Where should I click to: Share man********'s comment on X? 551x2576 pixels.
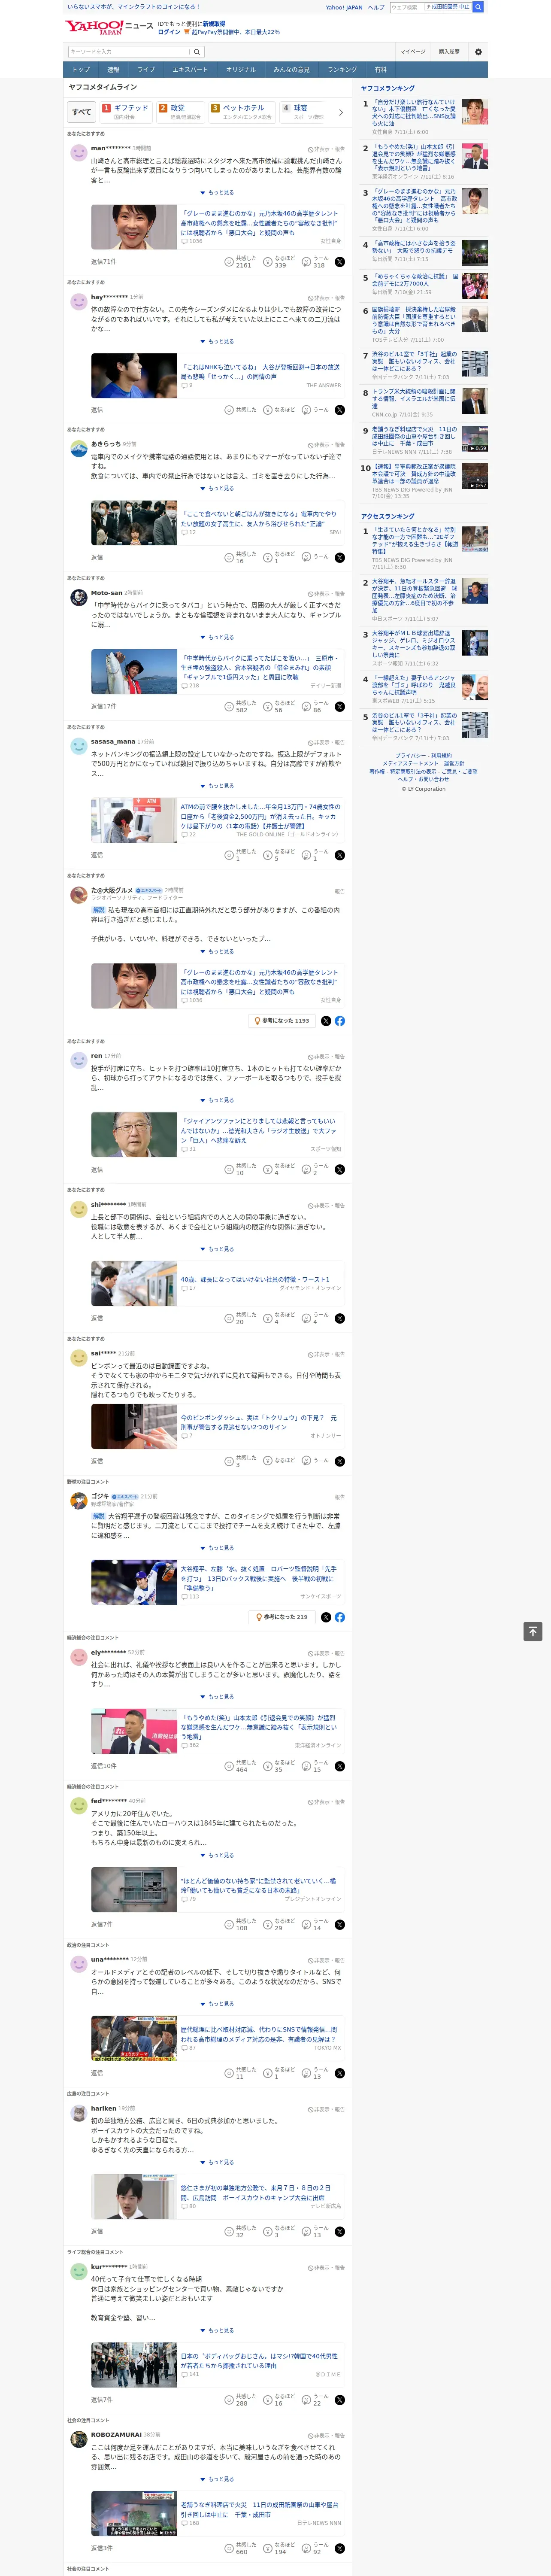point(340,262)
